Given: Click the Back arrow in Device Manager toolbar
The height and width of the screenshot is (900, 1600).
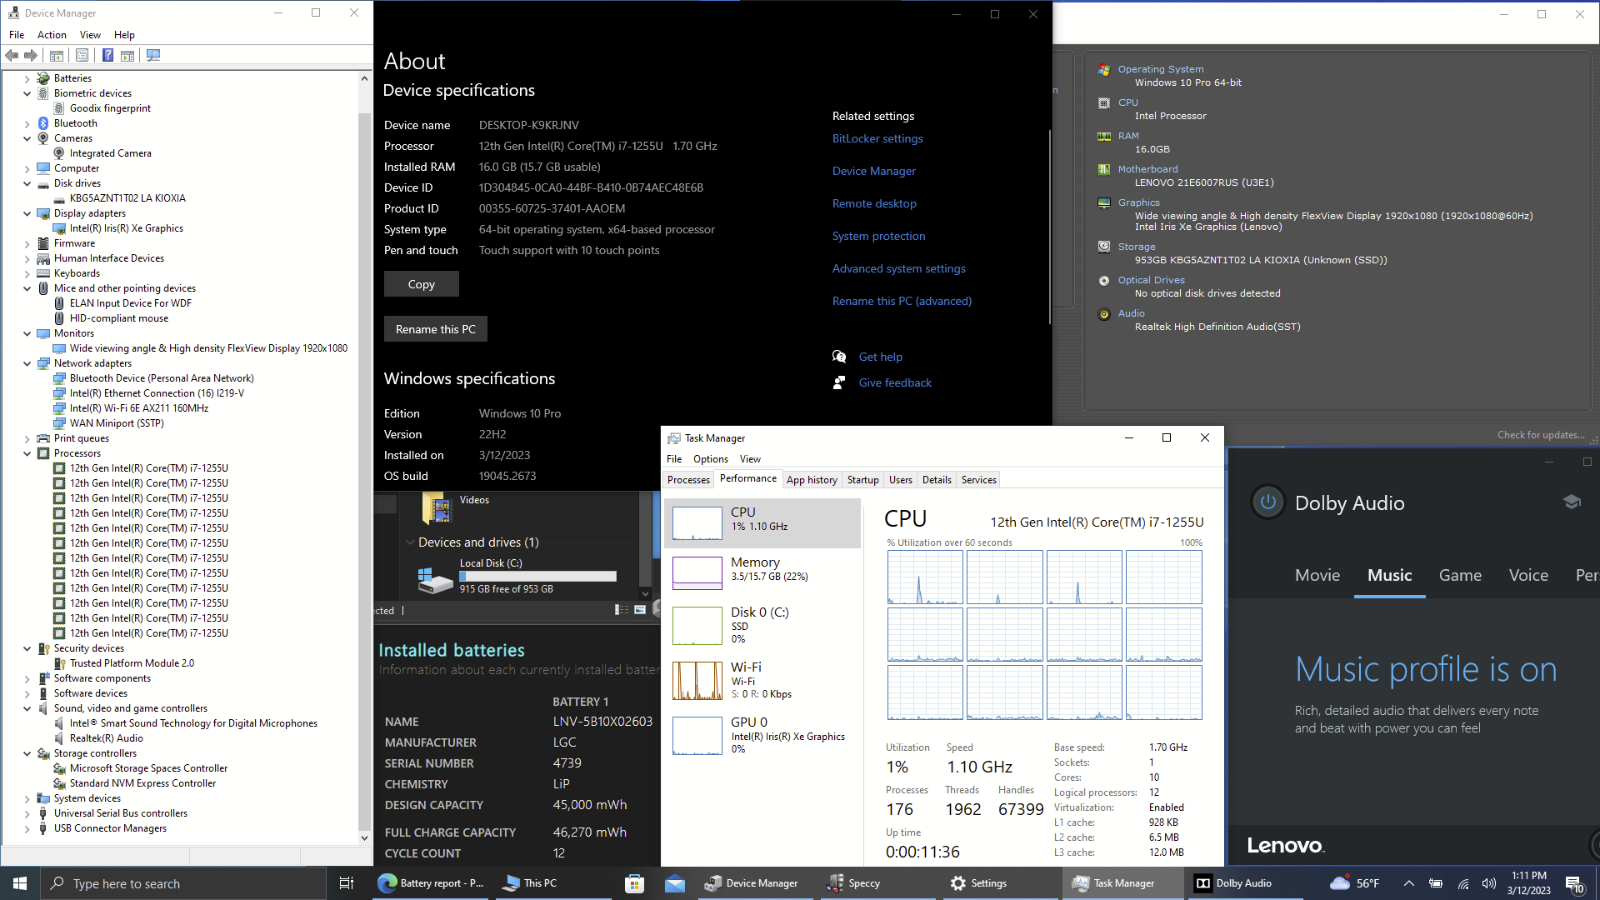Looking at the screenshot, I should (12, 56).
